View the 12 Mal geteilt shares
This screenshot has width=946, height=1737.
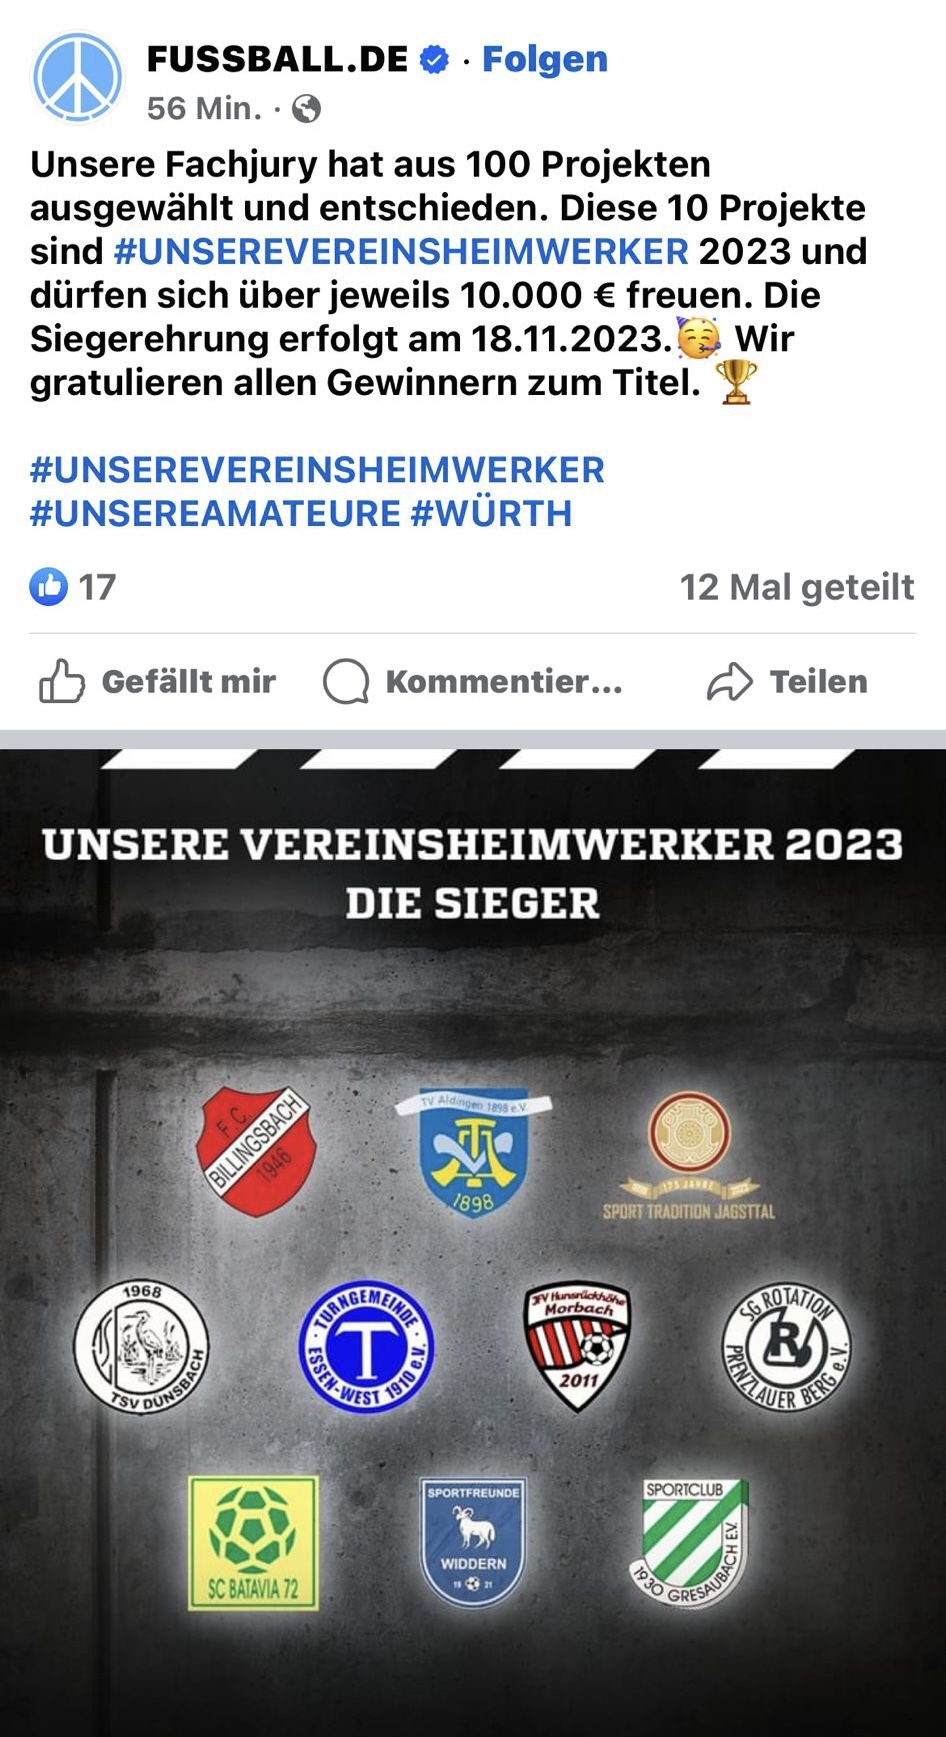(x=797, y=587)
